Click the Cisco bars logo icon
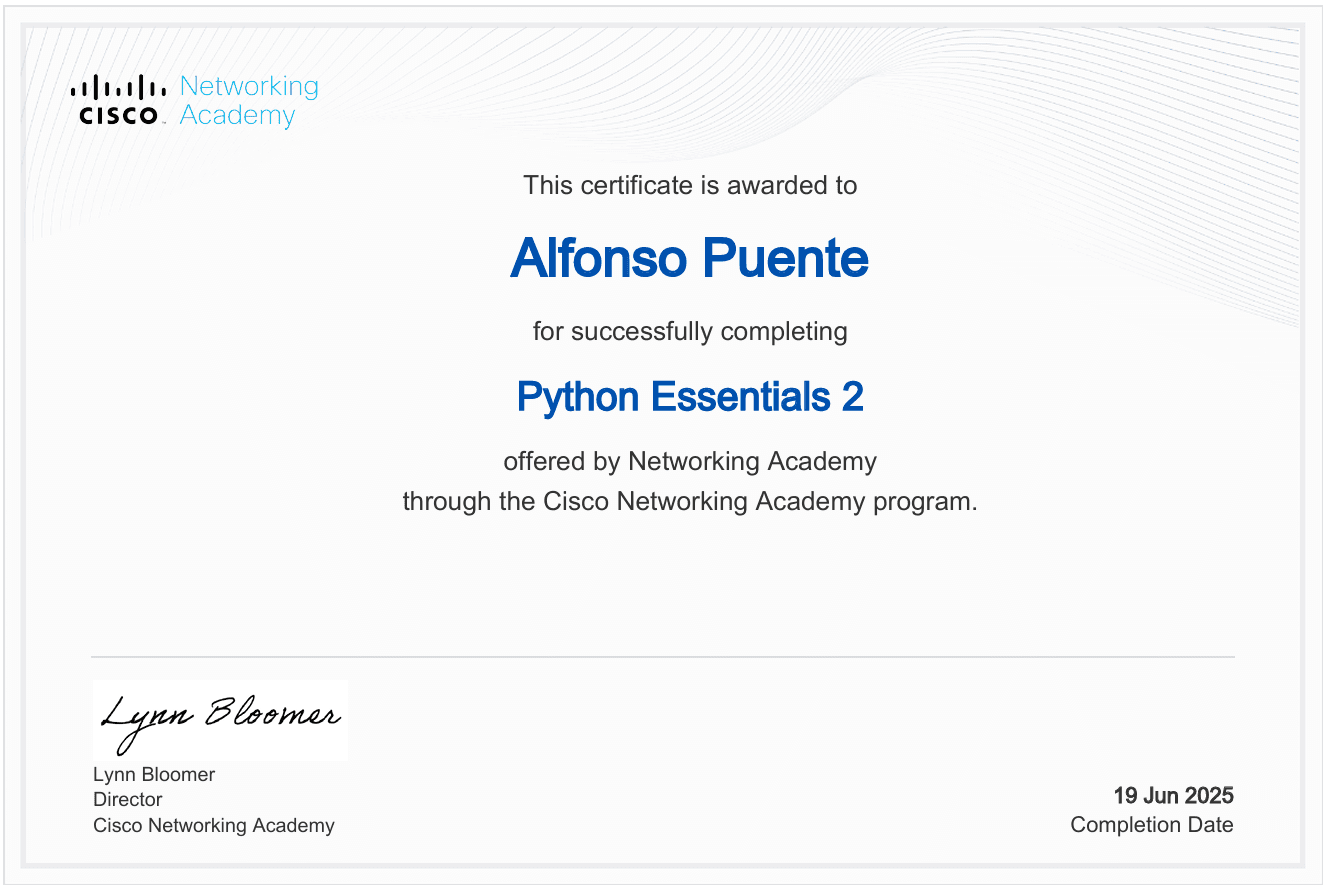This screenshot has height=885, width=1323. [x=119, y=100]
